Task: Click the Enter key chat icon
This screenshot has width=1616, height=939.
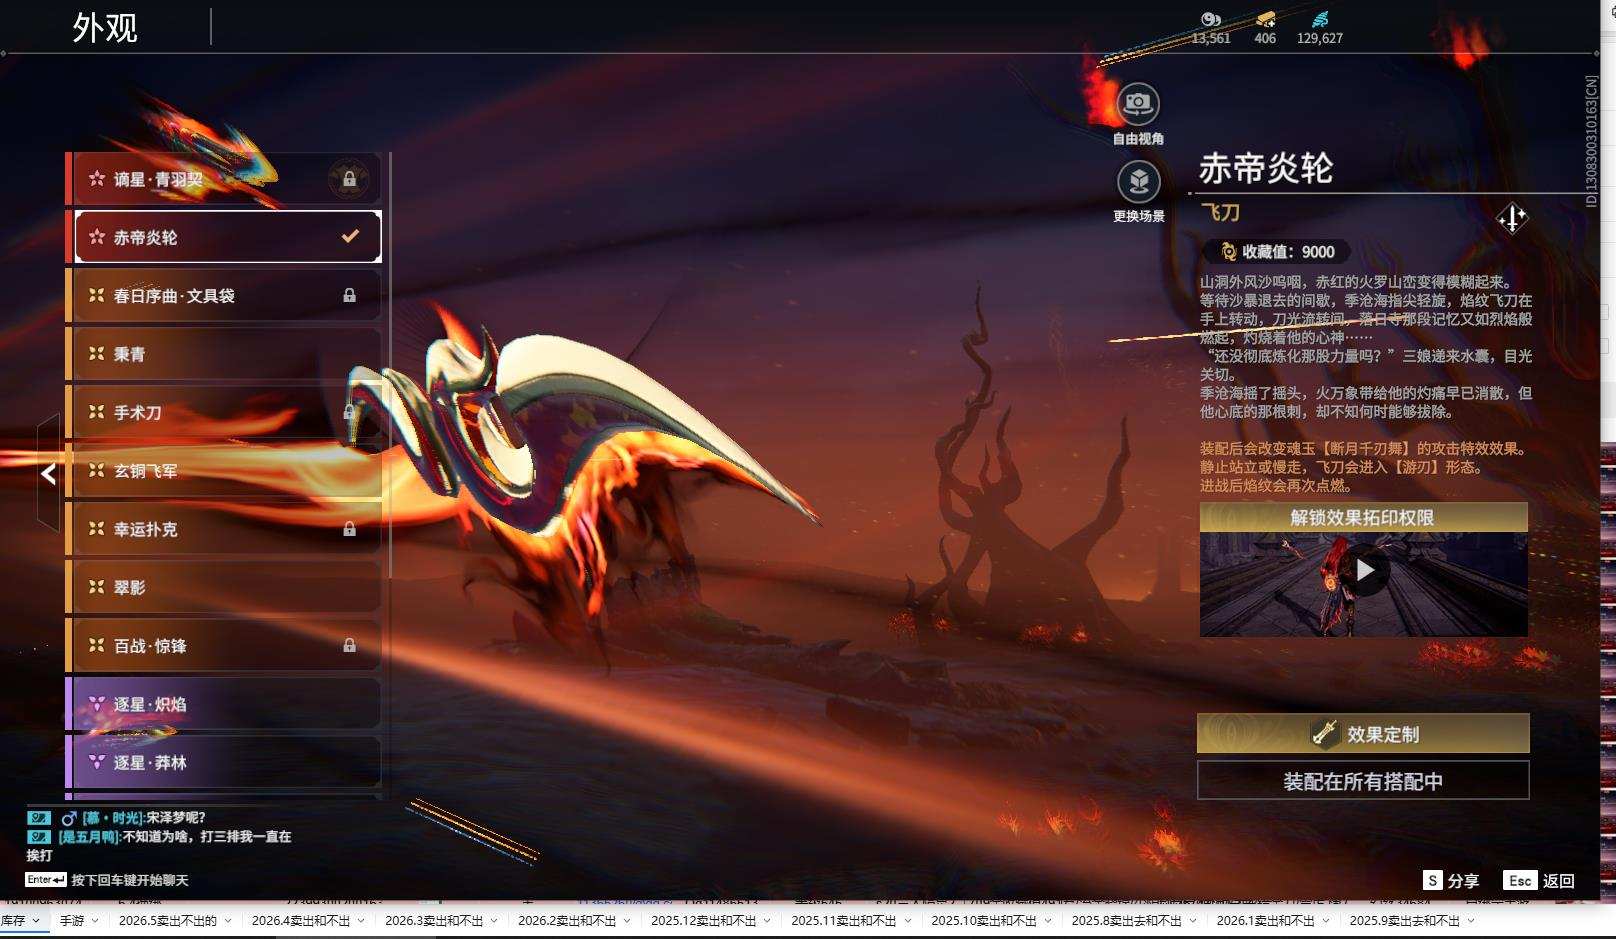Action: point(46,879)
